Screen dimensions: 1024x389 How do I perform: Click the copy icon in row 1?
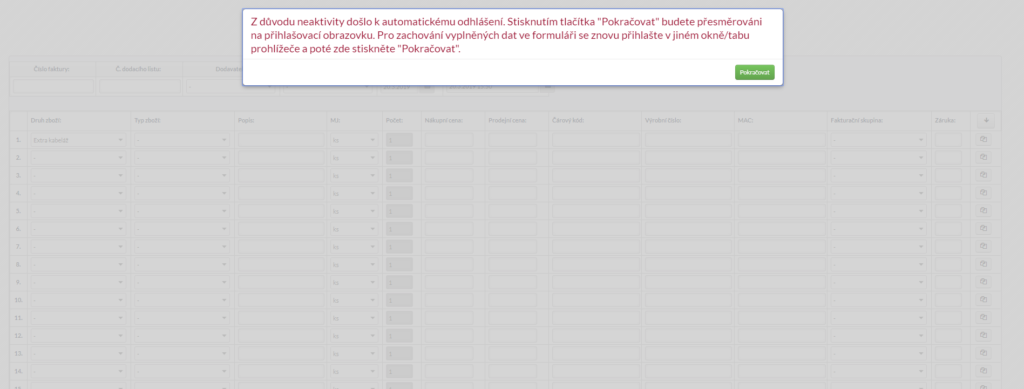pos(985,140)
